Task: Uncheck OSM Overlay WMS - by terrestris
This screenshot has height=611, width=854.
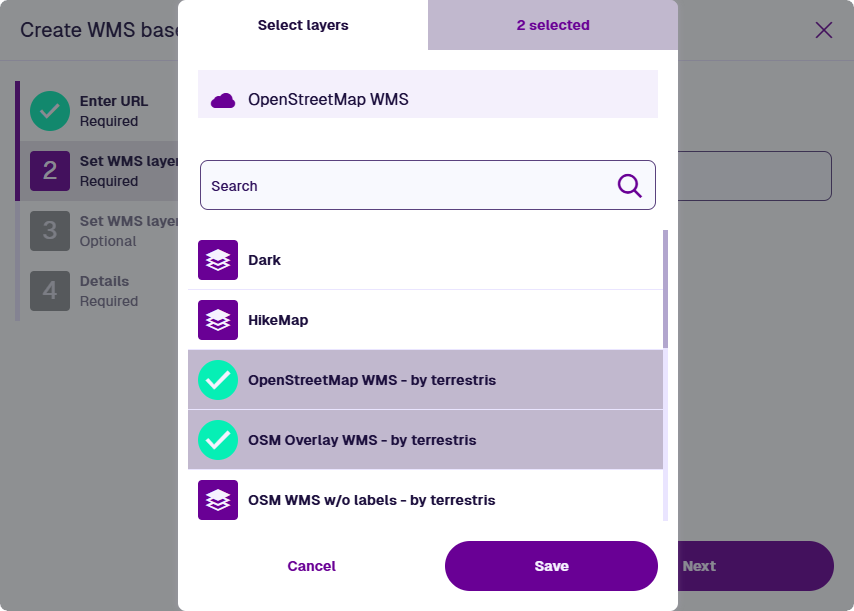Action: click(x=218, y=440)
